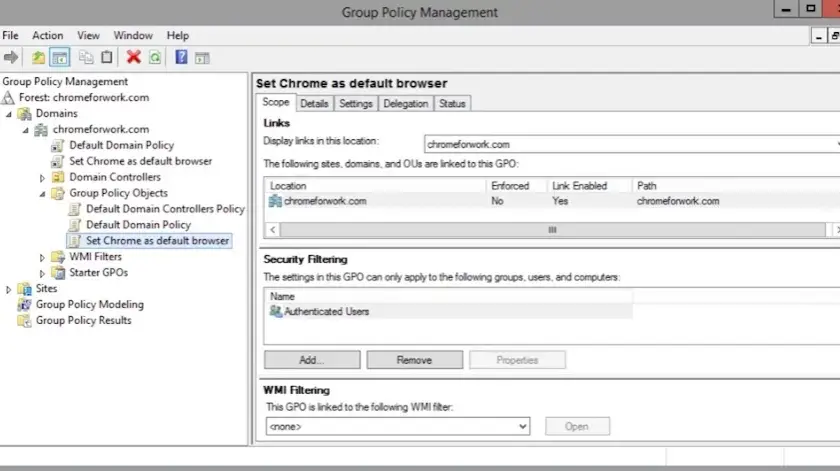This screenshot has height=471, width=840.
Task: Select linked GPO Set Chrome as default browser
Action: click(x=140, y=161)
